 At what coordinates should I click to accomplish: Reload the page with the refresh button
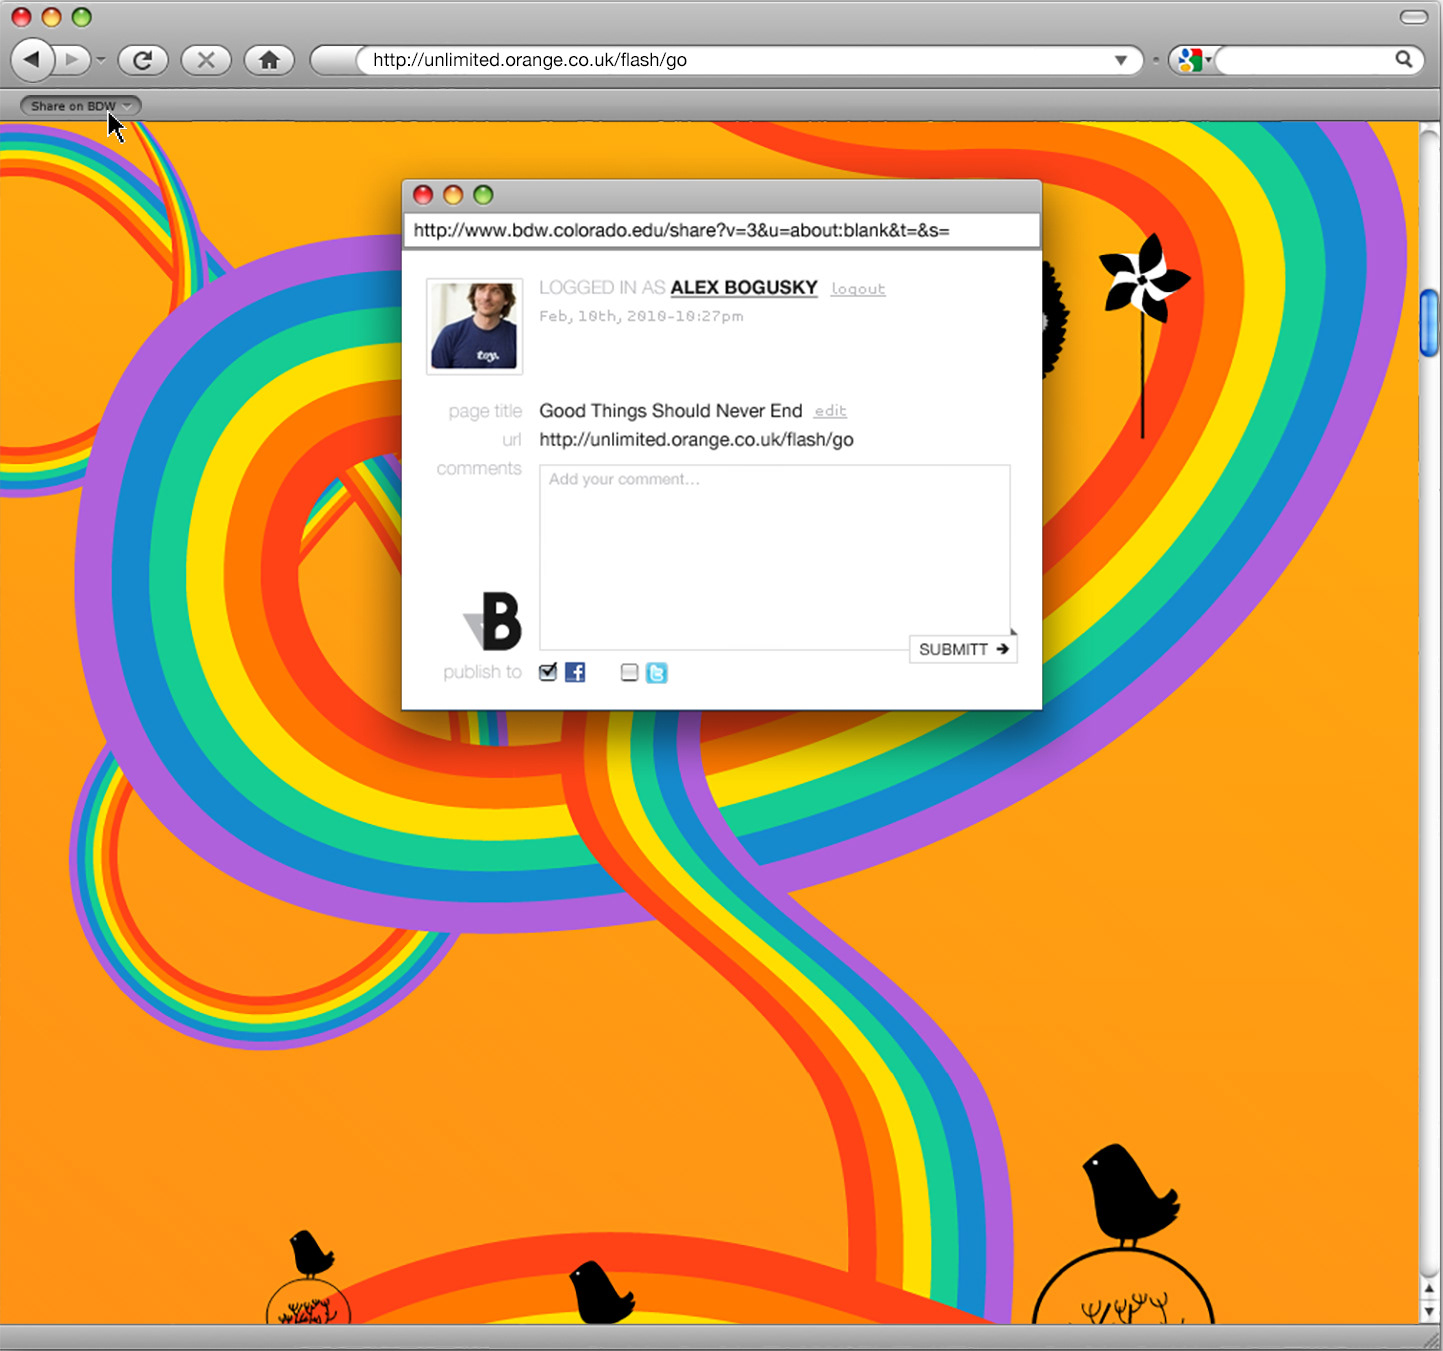click(143, 60)
